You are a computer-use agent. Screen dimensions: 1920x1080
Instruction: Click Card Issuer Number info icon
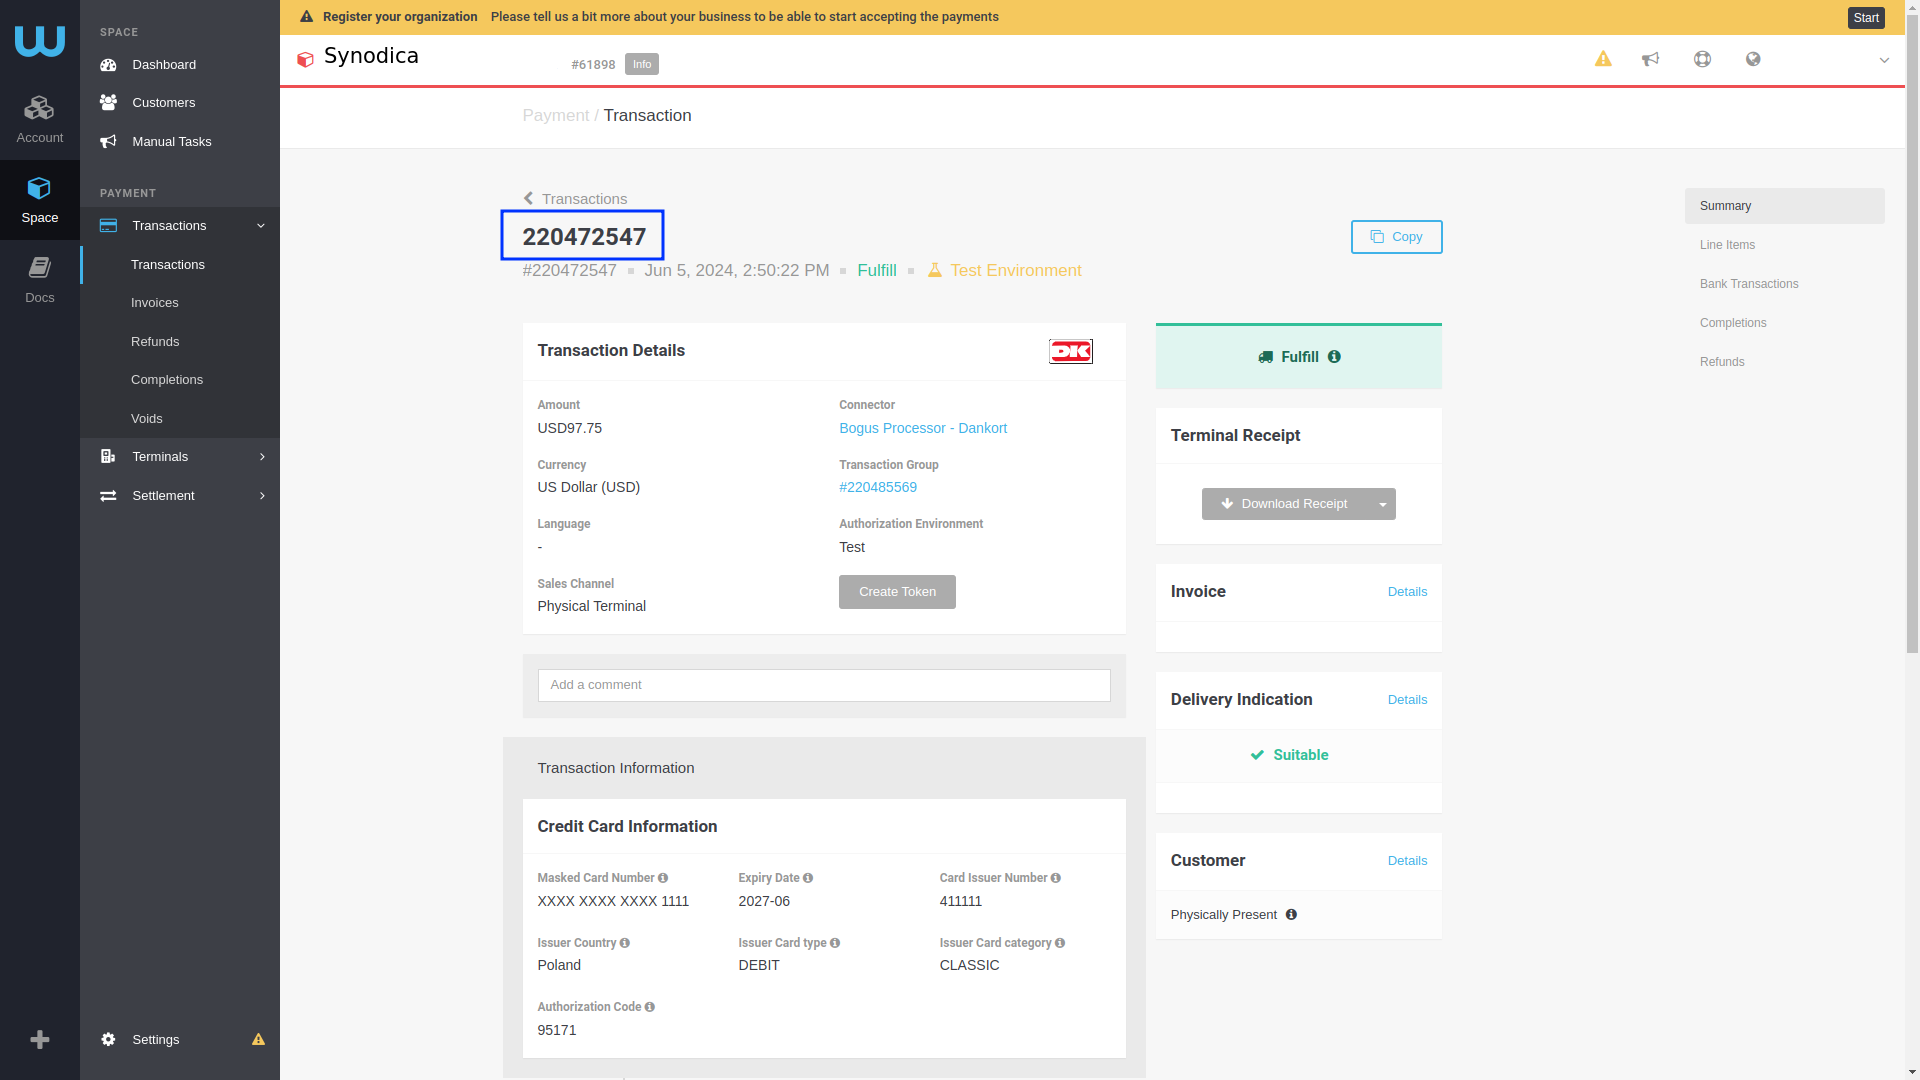coord(1055,878)
